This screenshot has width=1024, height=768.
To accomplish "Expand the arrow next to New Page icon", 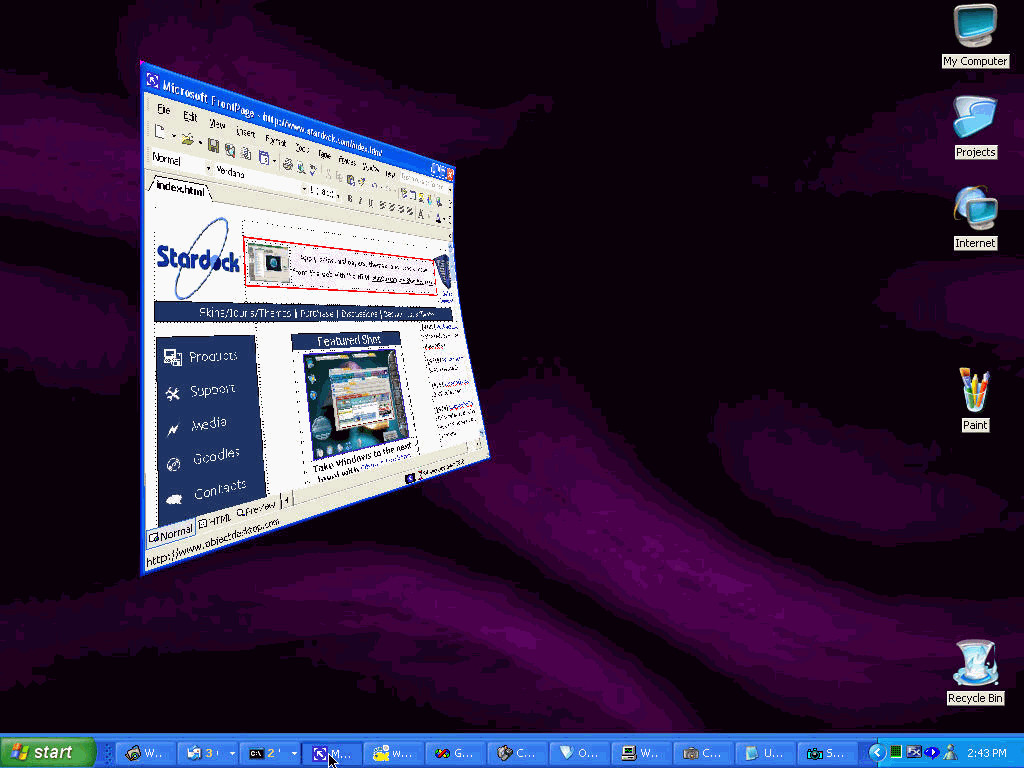I will pyautogui.click(x=174, y=135).
